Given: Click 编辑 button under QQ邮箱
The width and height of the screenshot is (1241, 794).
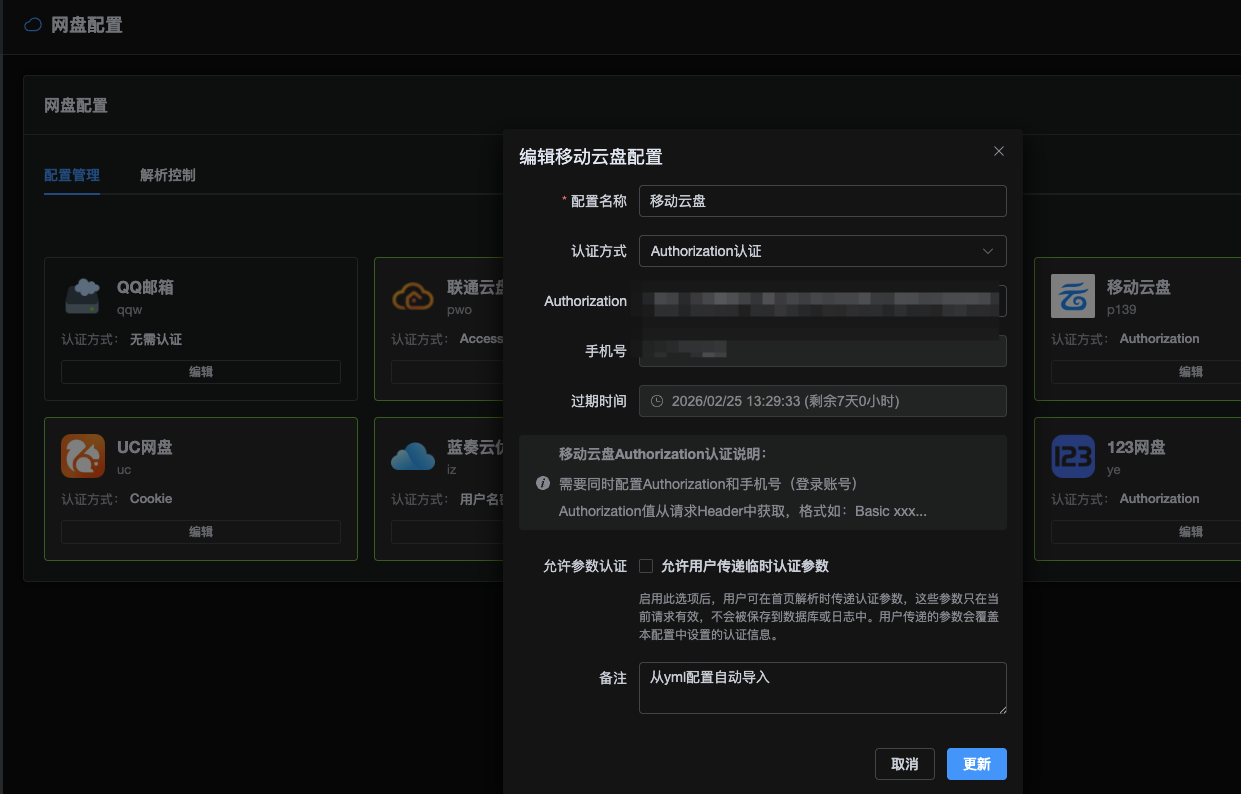Looking at the screenshot, I should [x=201, y=372].
